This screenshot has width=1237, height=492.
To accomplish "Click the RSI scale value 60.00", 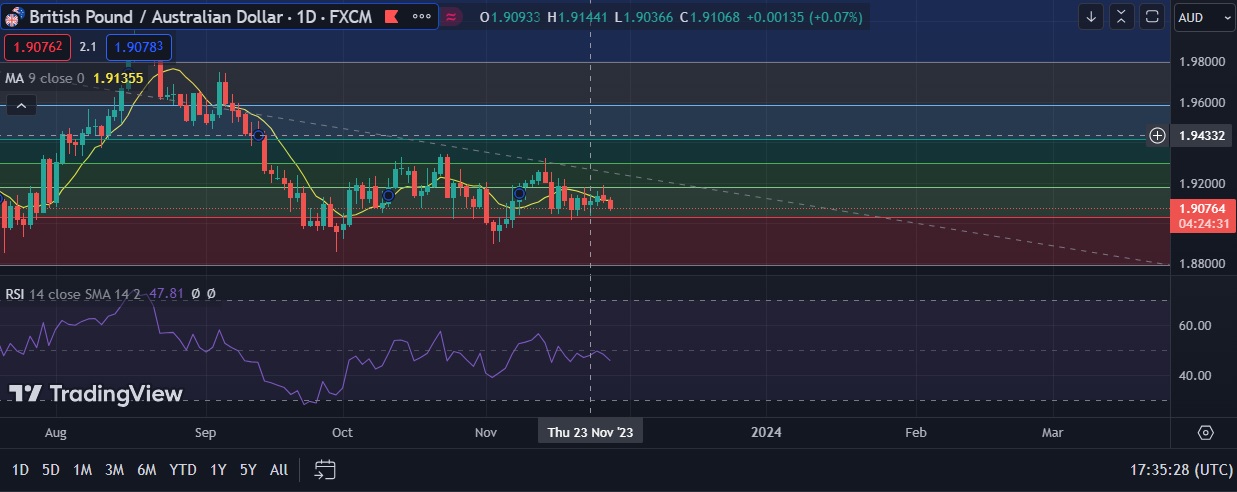I will click(x=1196, y=326).
